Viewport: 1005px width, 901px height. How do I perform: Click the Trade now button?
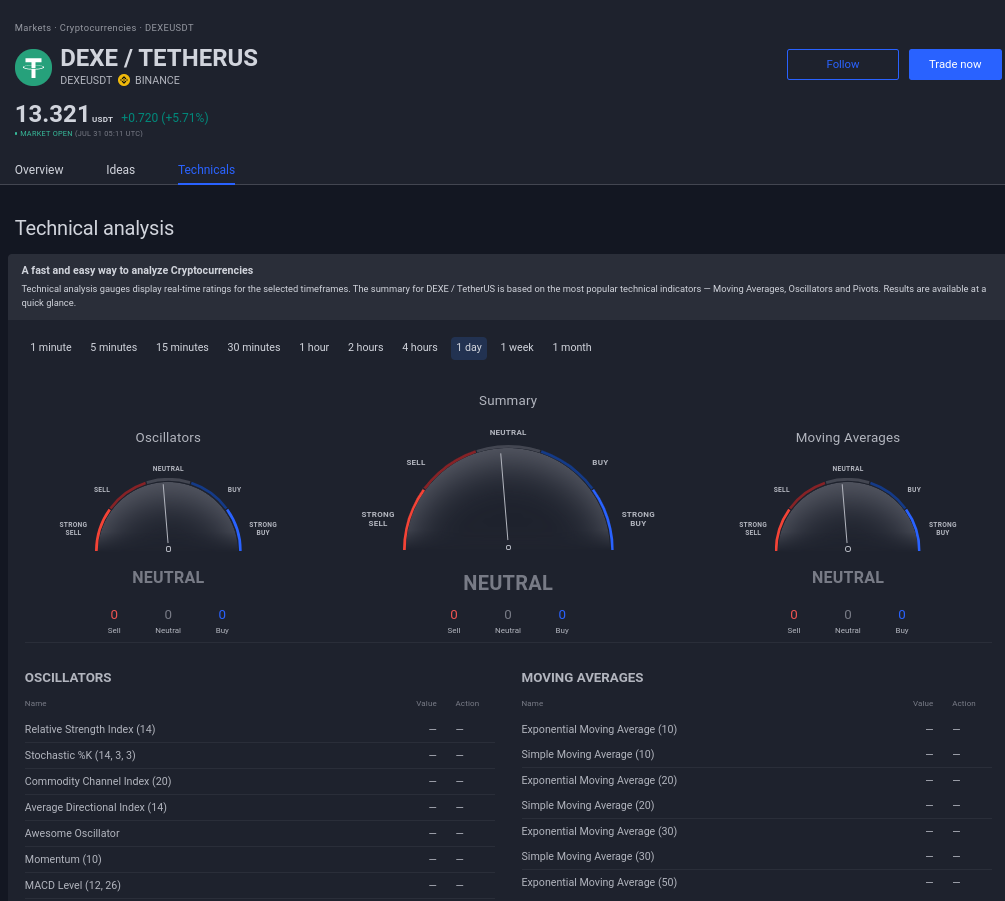[x=955, y=64]
